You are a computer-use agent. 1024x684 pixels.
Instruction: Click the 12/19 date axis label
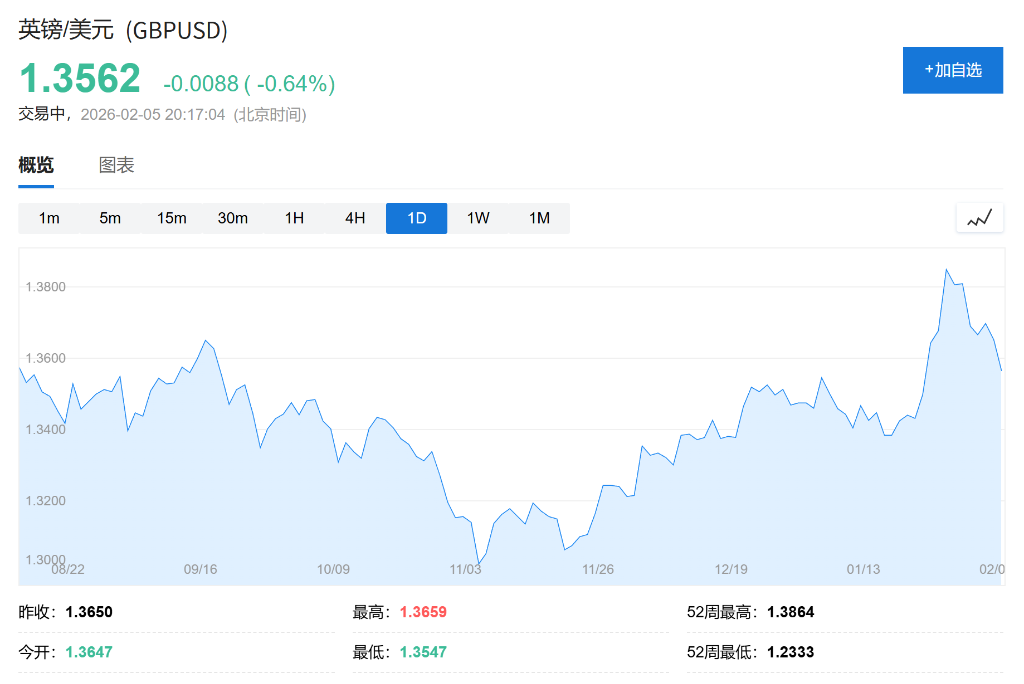[731, 569]
